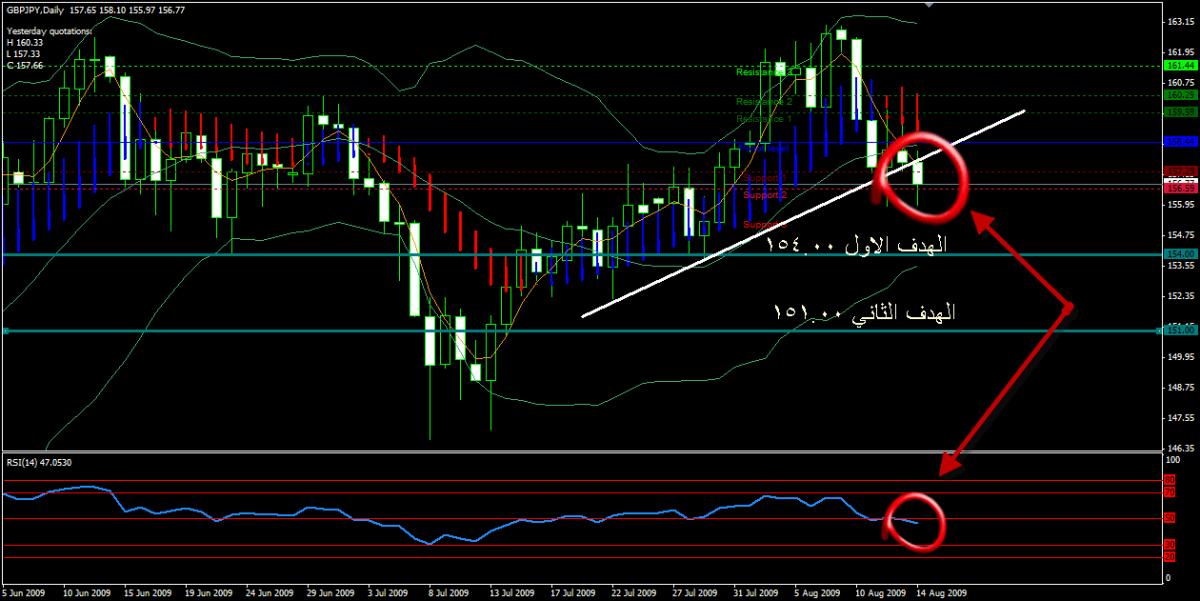
Task: Click the 154.75 value on price scale
Action: tap(1182, 235)
